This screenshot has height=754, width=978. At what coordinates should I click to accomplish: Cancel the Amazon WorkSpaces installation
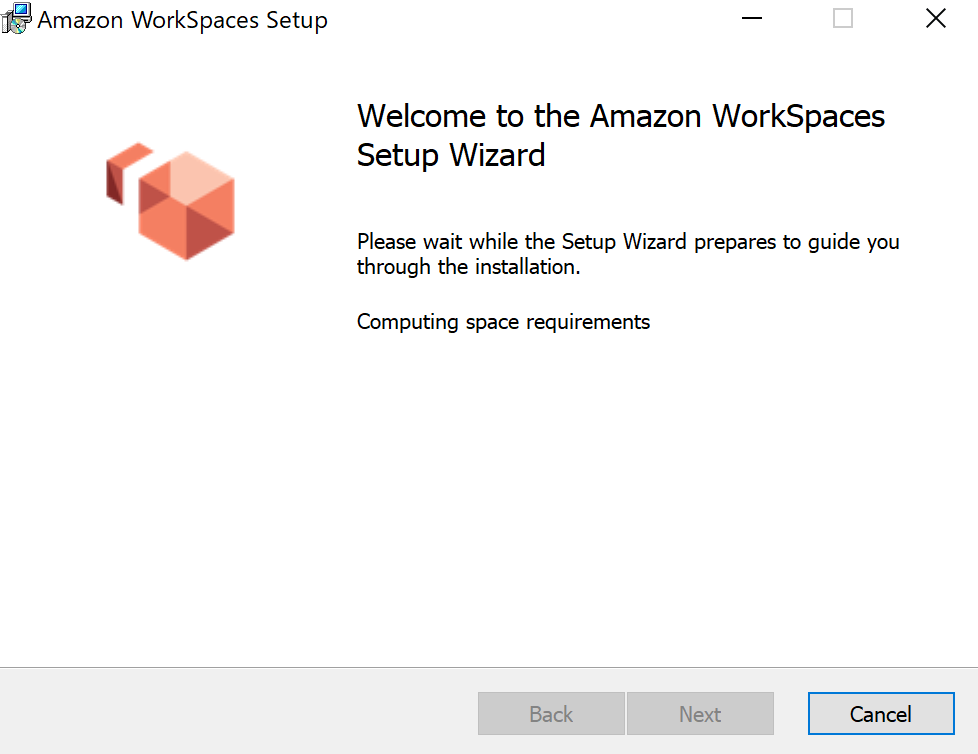tap(881, 713)
